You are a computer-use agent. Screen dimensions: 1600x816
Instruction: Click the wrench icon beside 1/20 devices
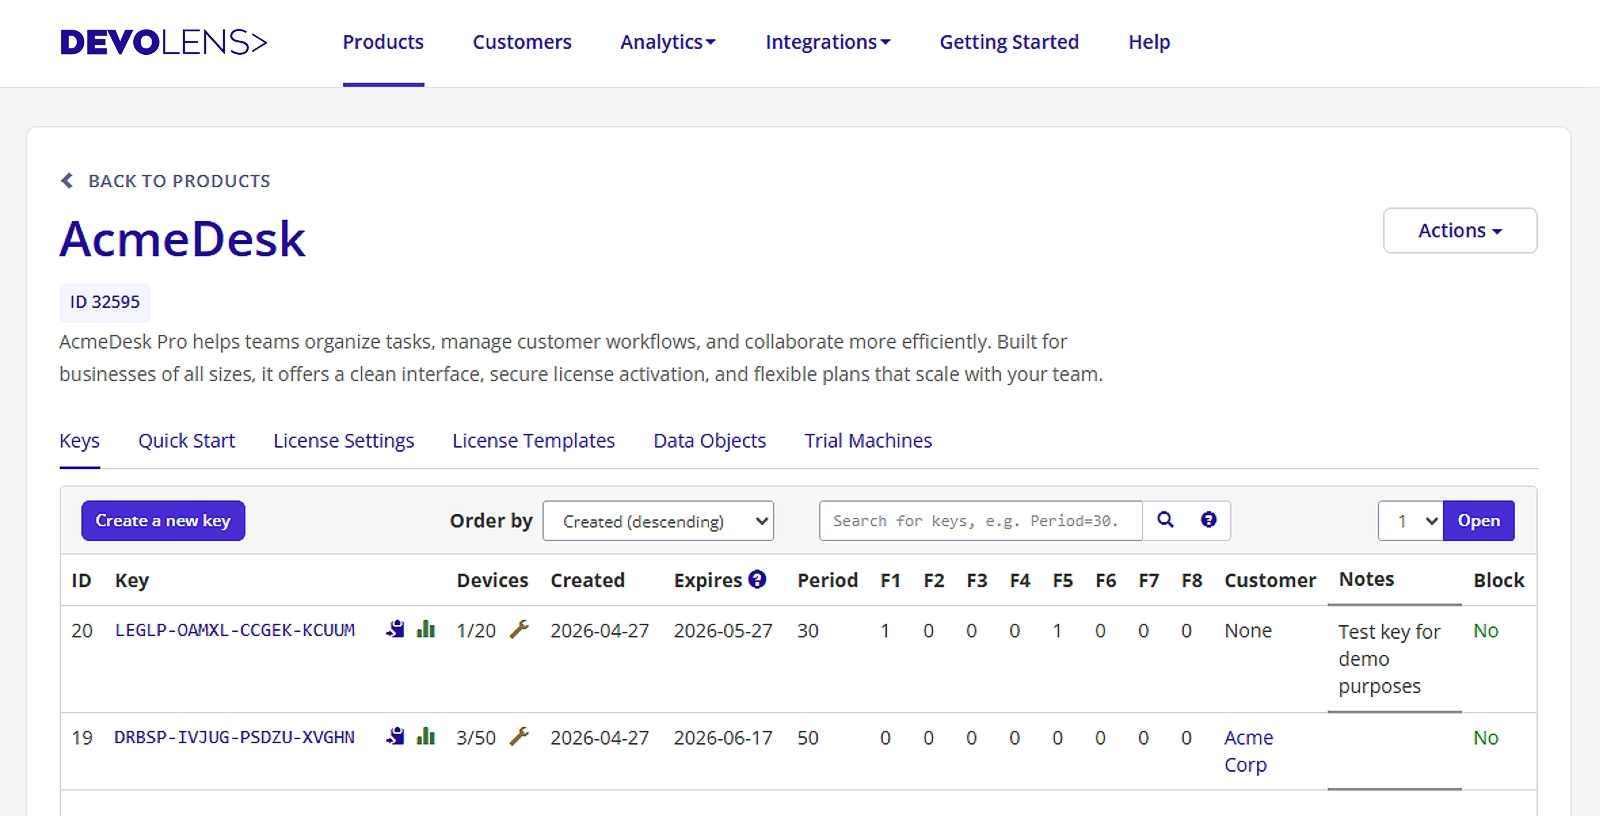pyautogui.click(x=519, y=629)
